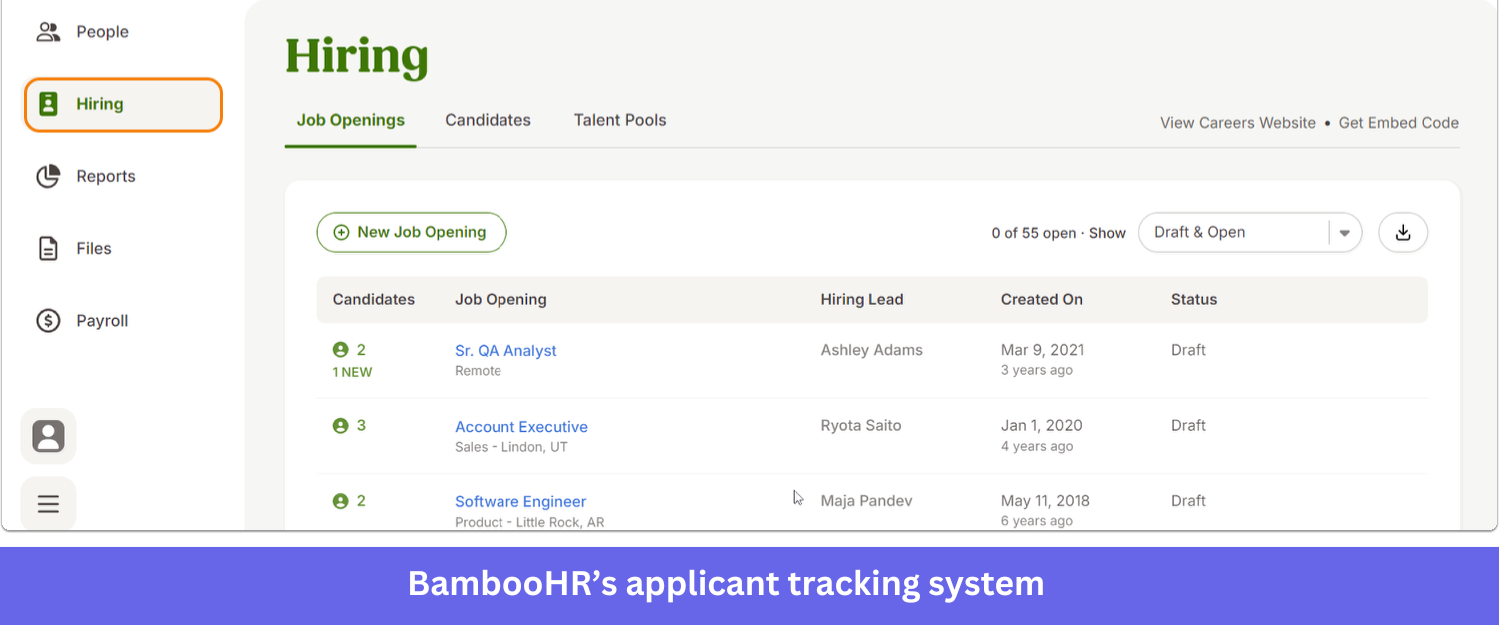Open the People section in sidebar

[82, 32]
